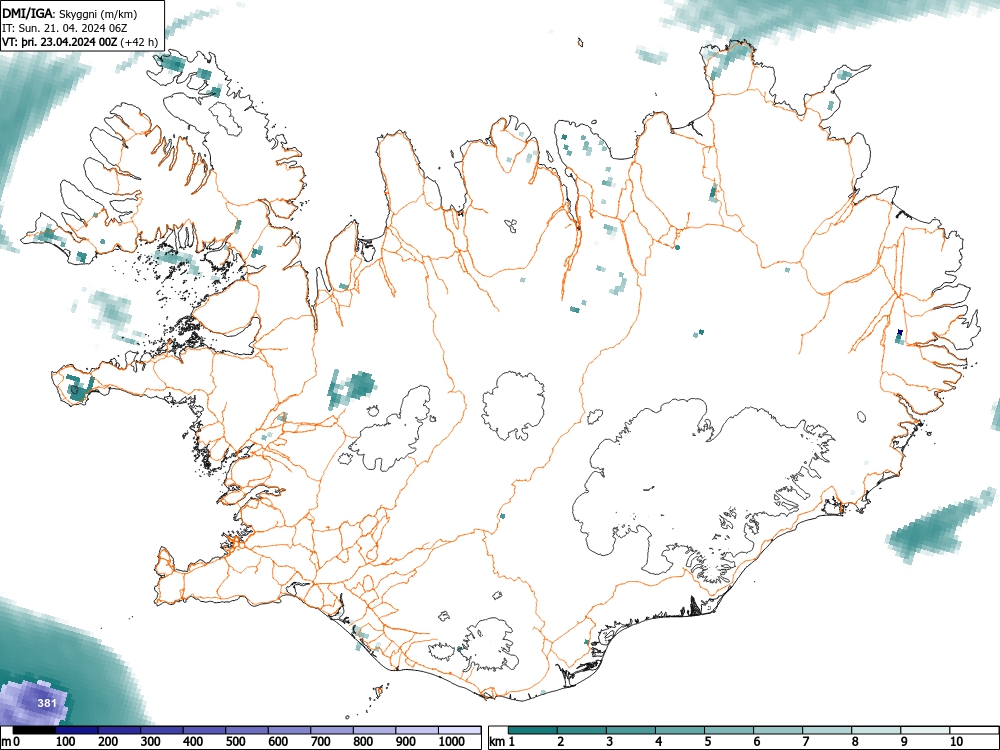Click the '800' label on the meters scale
Viewport: 1000px width, 750px height.
pos(363,741)
